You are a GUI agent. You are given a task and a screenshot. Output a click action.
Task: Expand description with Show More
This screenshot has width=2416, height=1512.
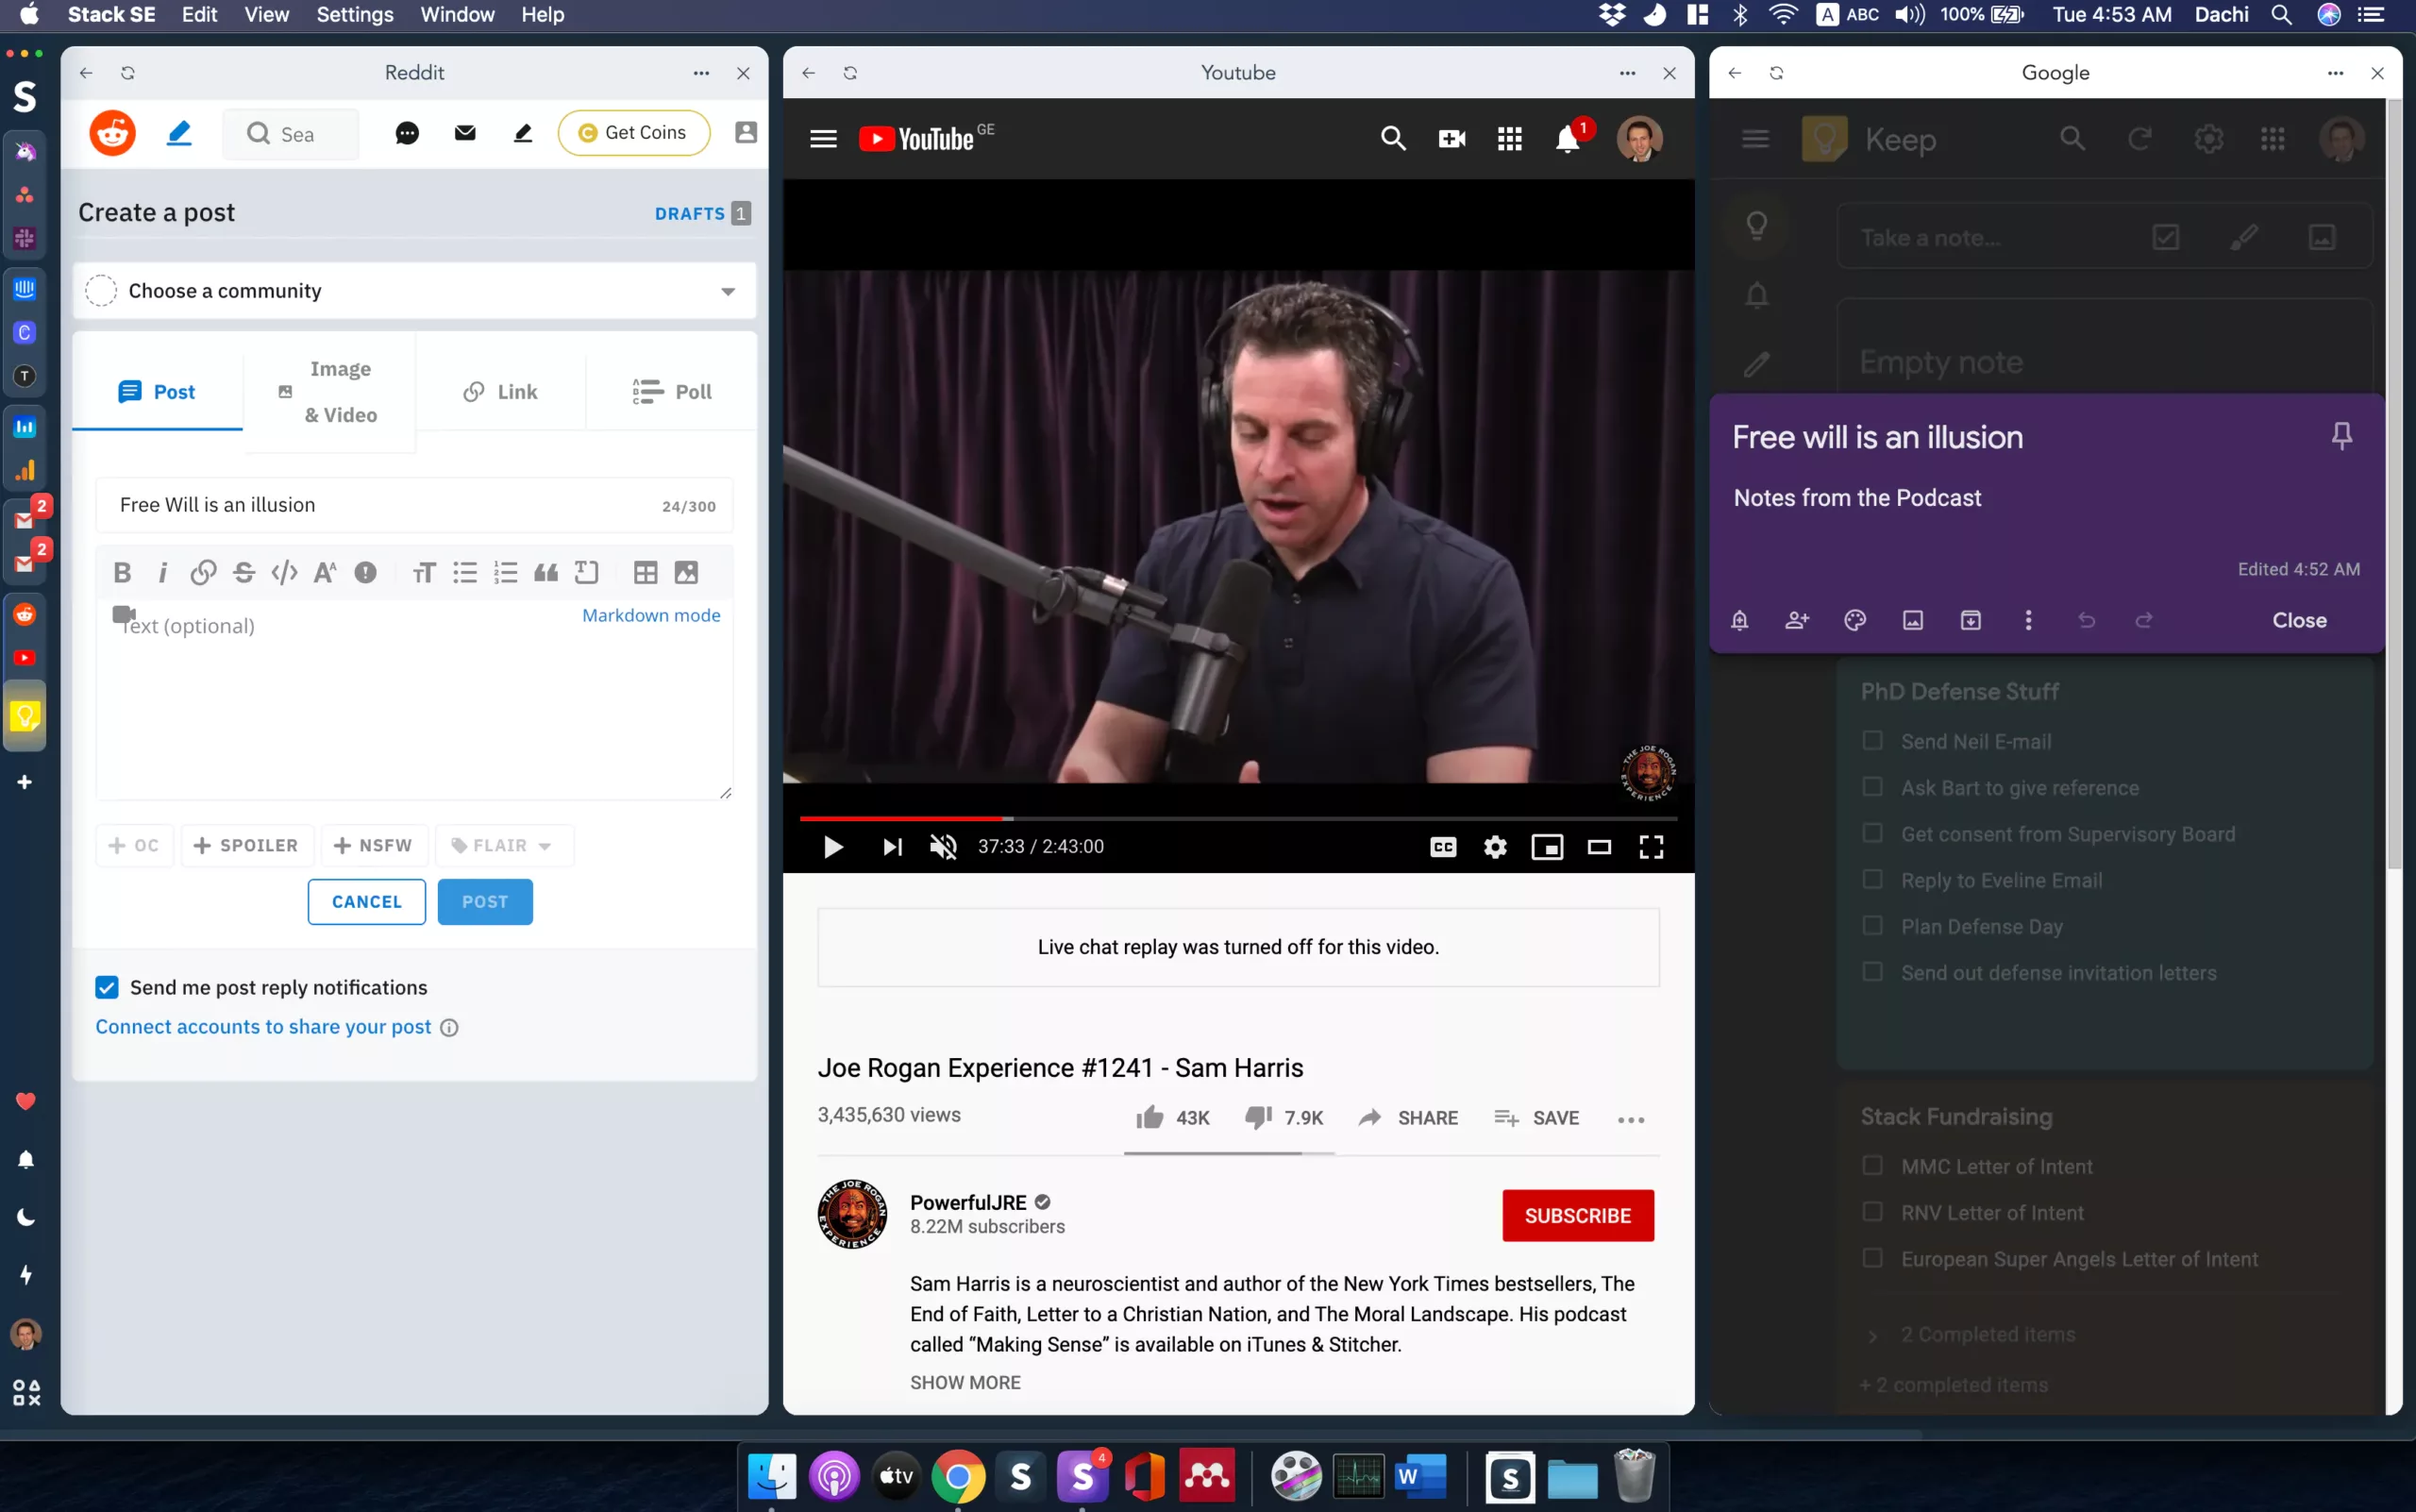(x=965, y=1382)
